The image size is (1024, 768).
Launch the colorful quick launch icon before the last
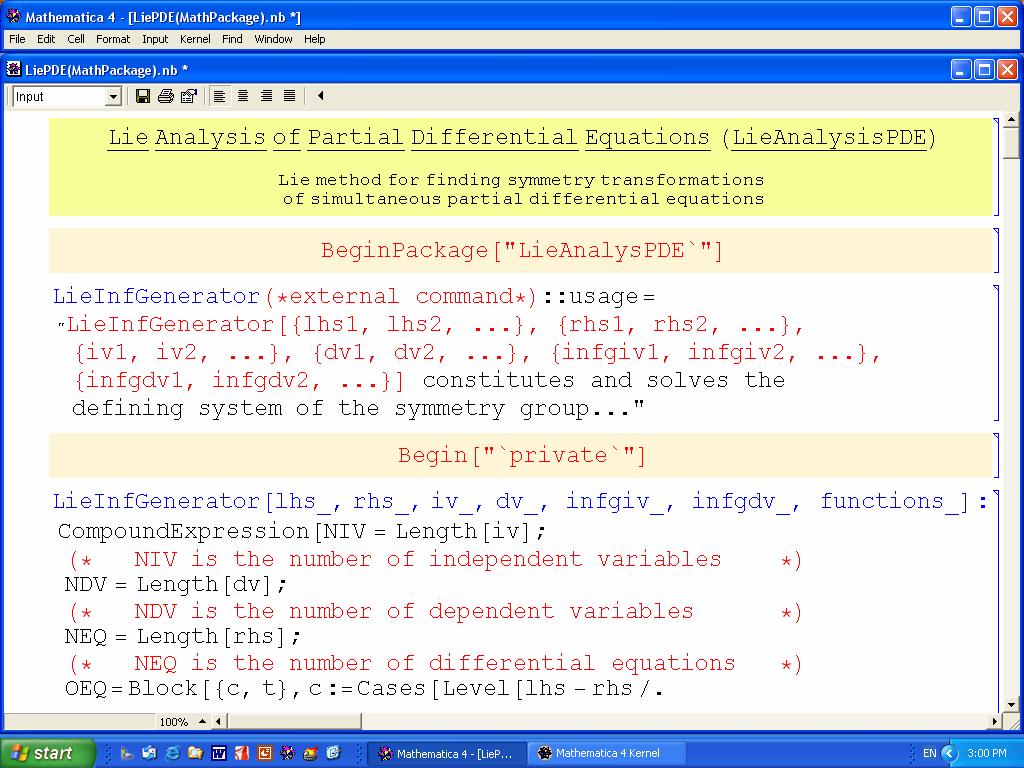point(311,753)
